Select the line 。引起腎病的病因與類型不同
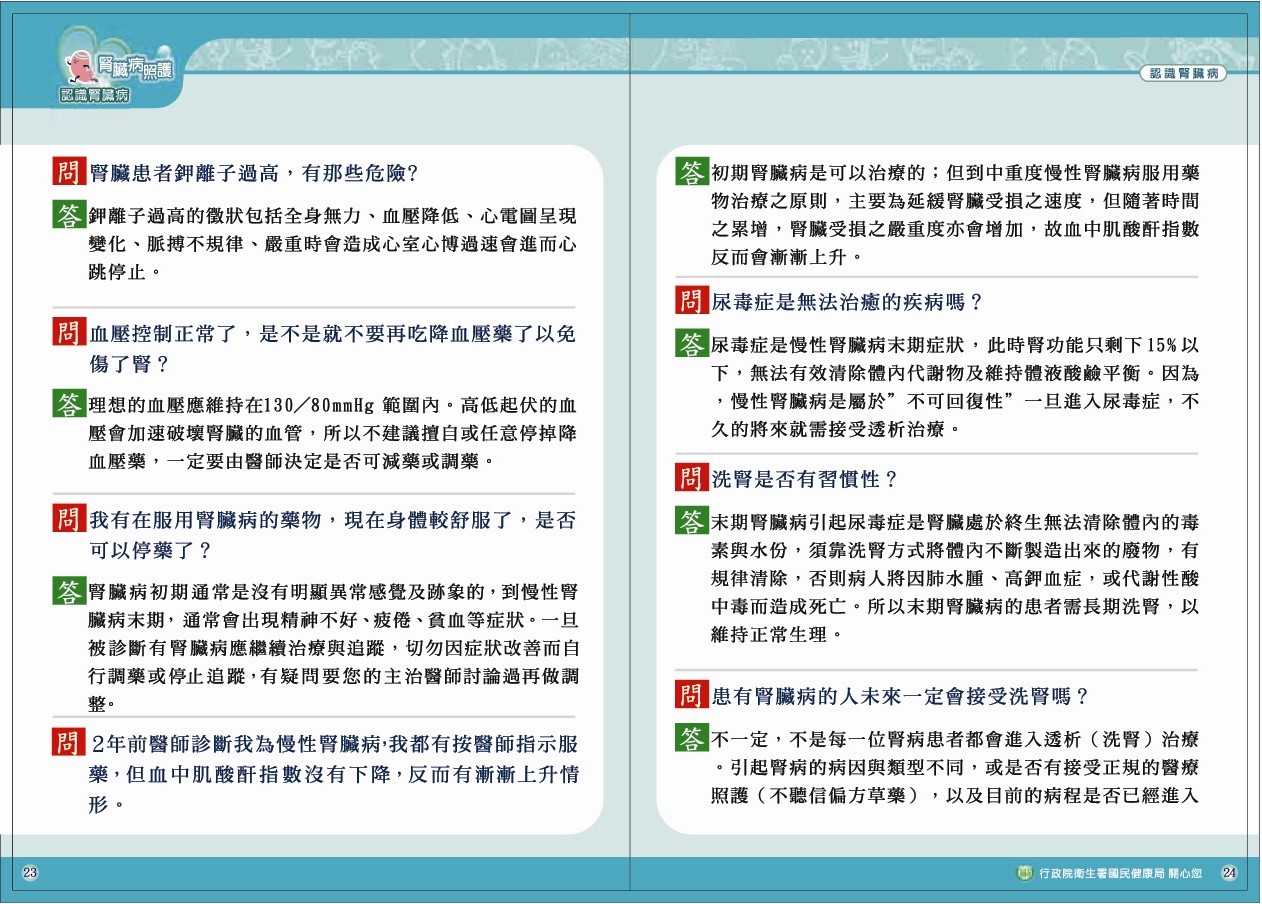The height and width of the screenshot is (904, 1262). [x=955, y=768]
